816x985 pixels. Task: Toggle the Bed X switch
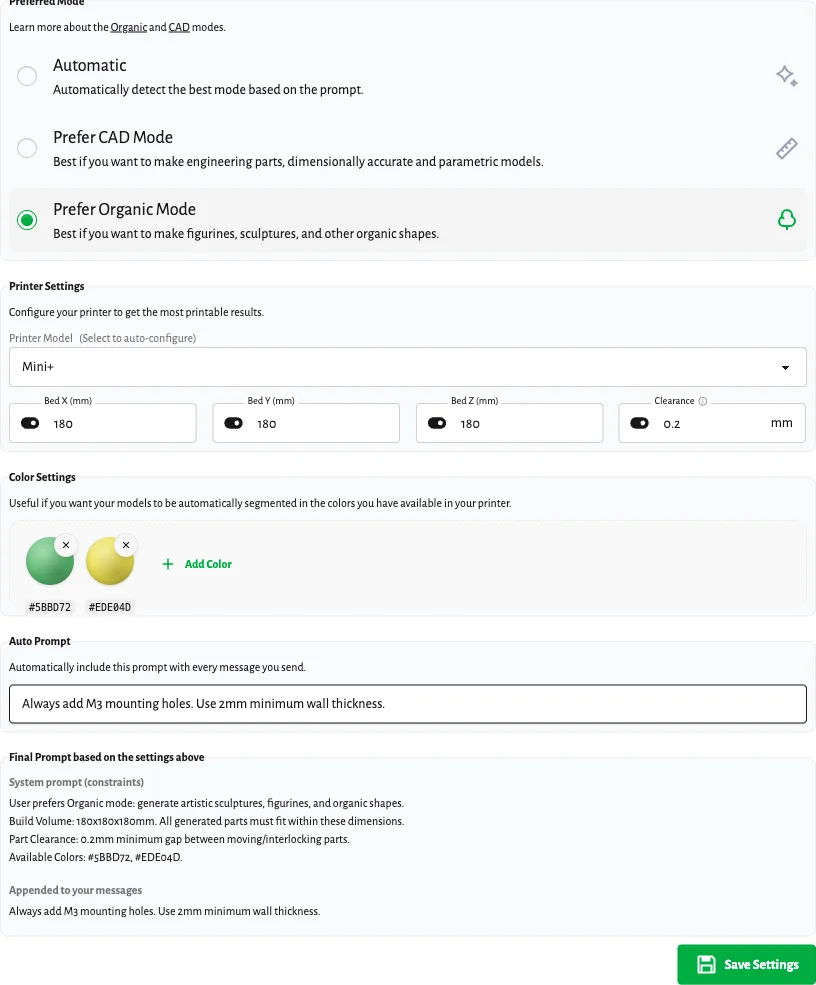click(30, 423)
